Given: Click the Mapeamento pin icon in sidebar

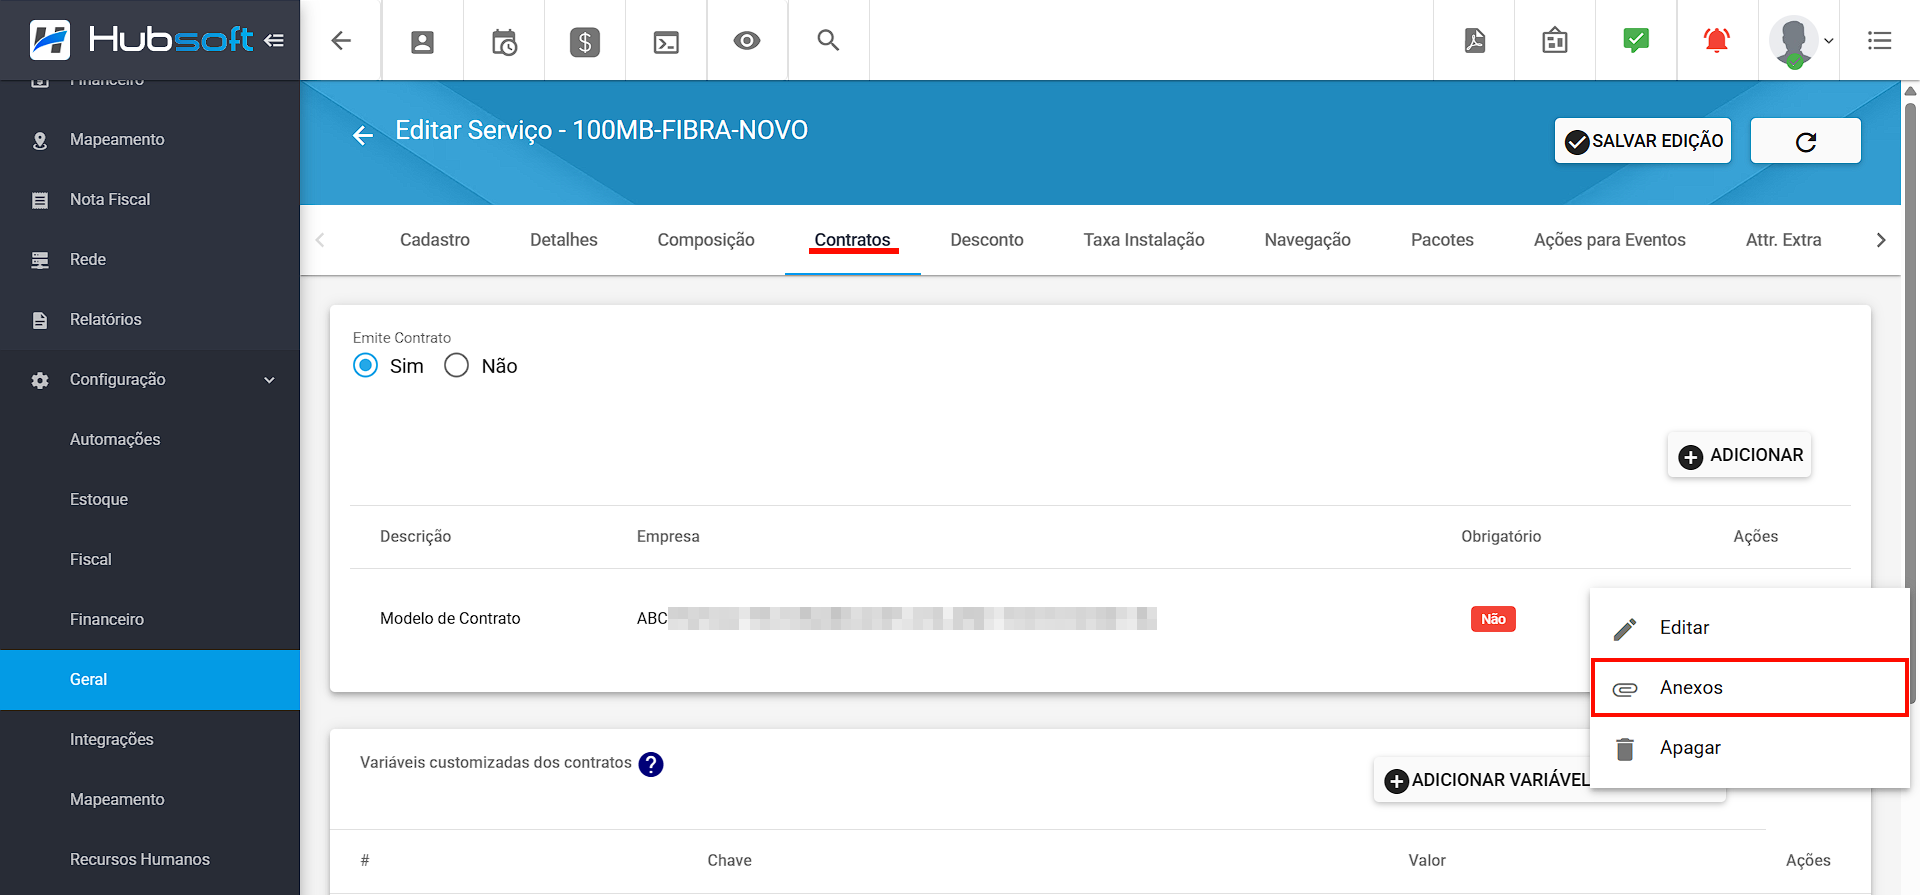Looking at the screenshot, I should point(40,141).
